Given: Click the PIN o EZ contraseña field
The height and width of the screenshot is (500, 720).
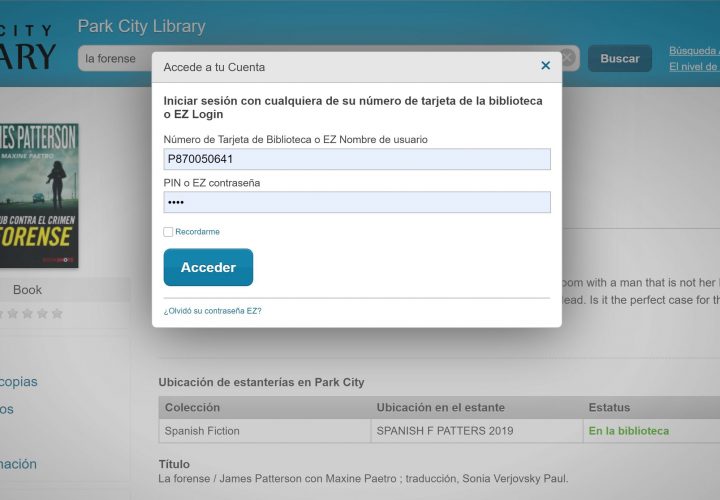Looking at the screenshot, I should tap(357, 202).
